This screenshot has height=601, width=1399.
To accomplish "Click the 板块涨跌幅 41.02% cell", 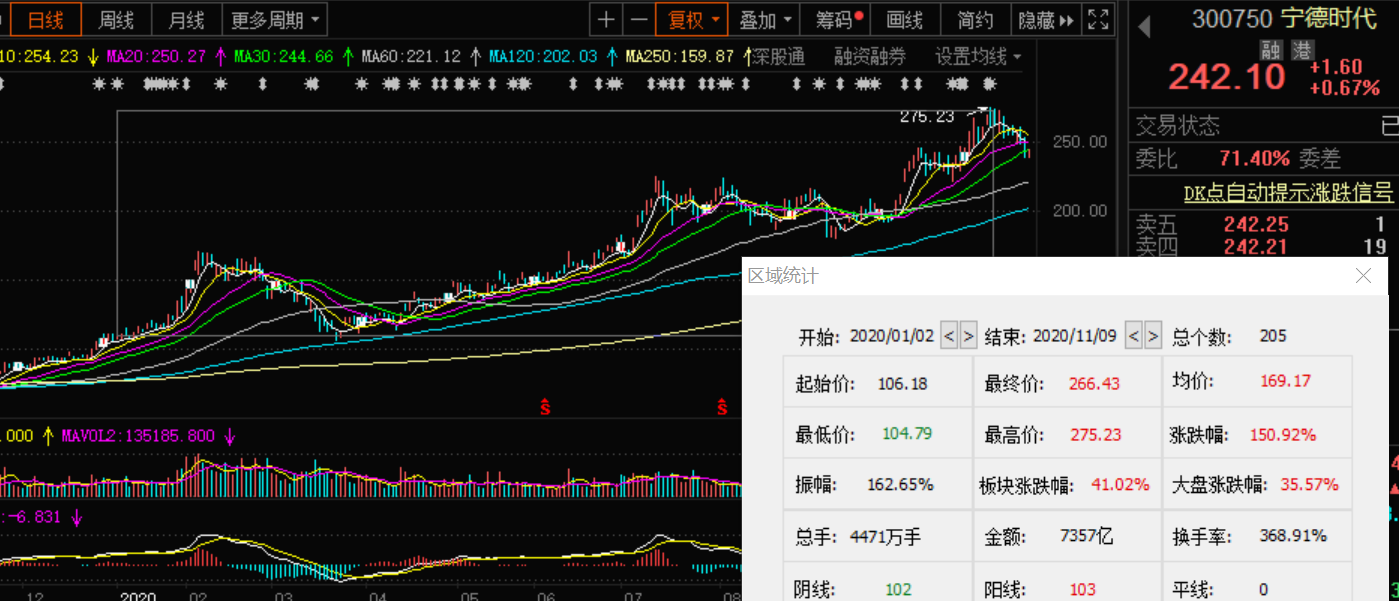I will coord(1067,485).
